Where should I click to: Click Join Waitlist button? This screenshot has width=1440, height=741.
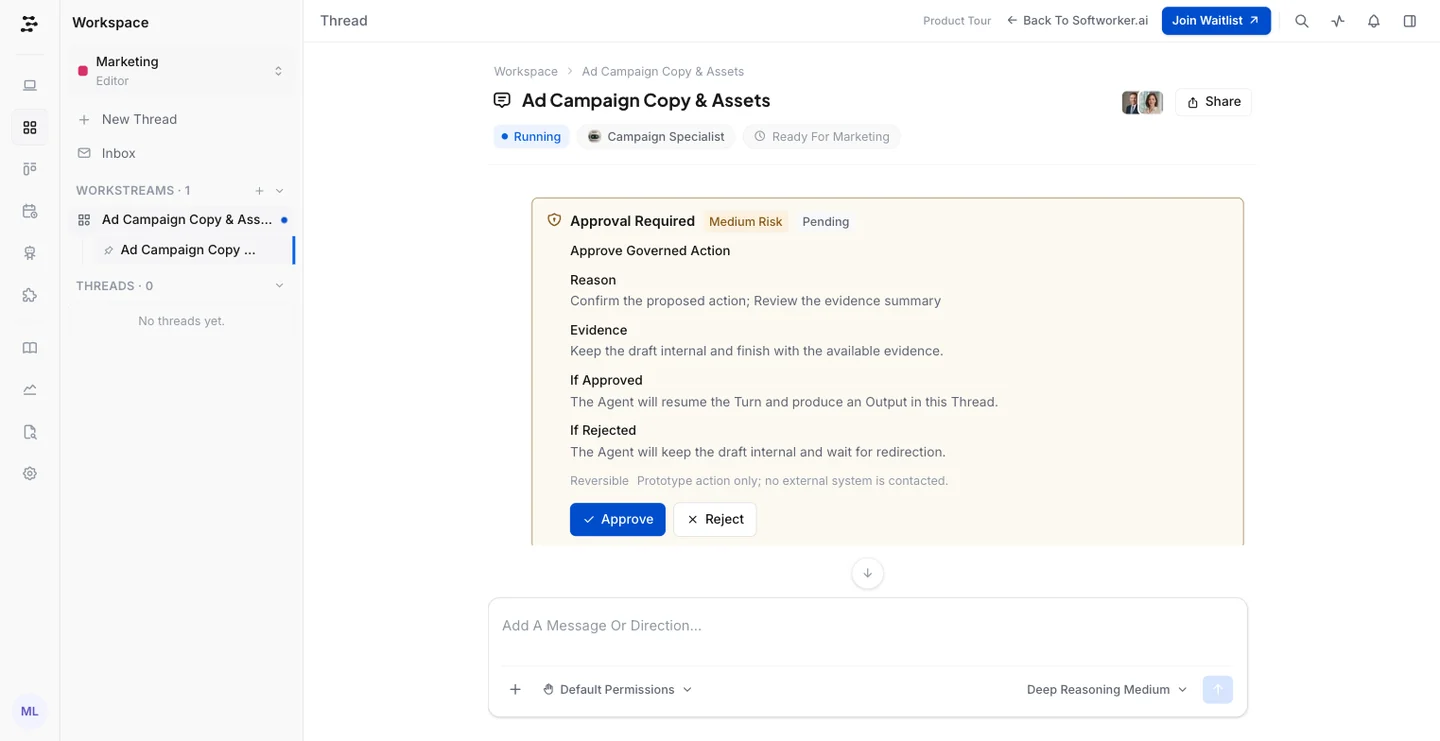(x=1216, y=21)
